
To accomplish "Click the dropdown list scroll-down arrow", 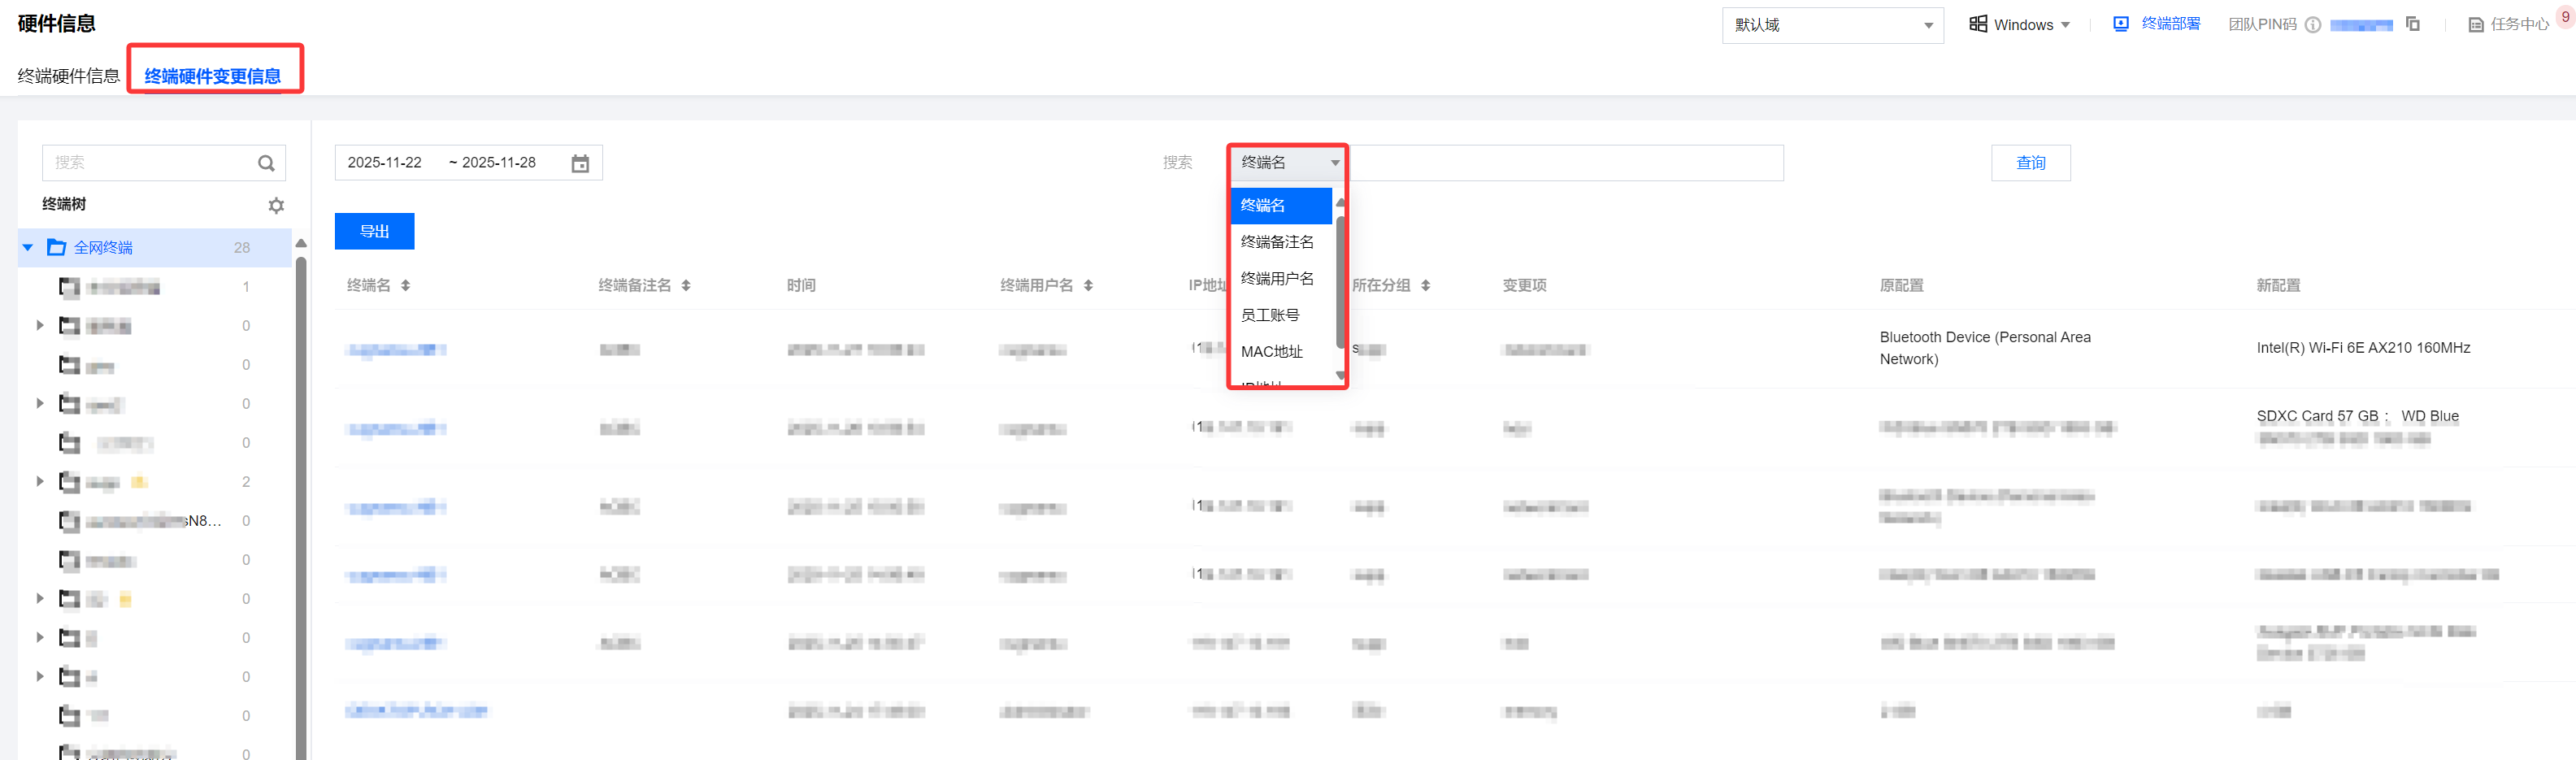I will click(1340, 376).
